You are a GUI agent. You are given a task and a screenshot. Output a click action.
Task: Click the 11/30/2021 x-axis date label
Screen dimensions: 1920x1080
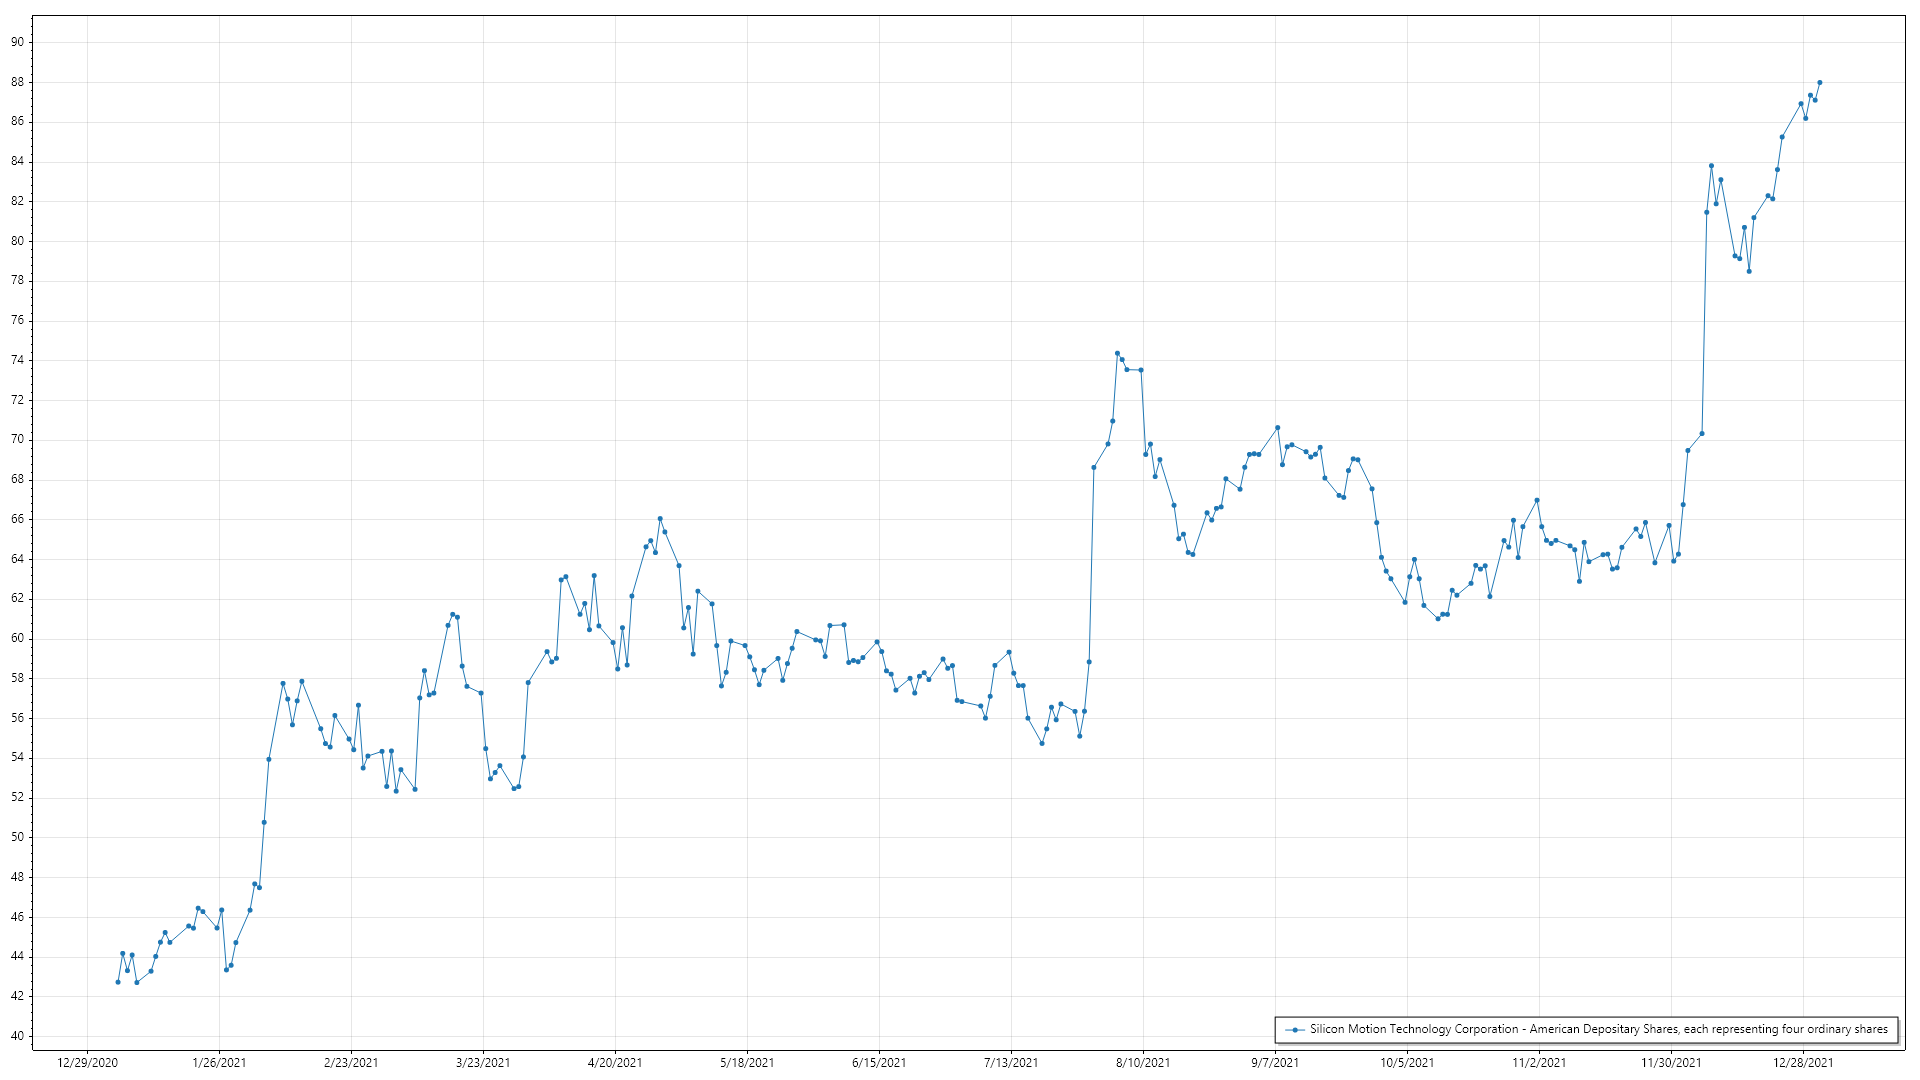pyautogui.click(x=1671, y=1063)
